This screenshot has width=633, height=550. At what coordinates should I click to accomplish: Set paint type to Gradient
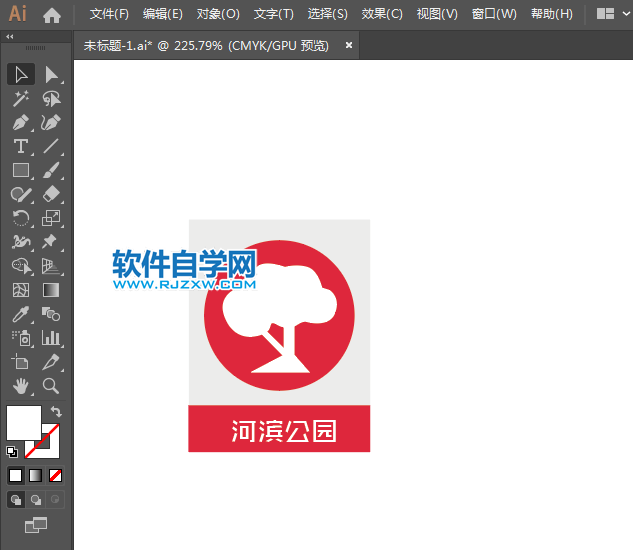pos(36,476)
